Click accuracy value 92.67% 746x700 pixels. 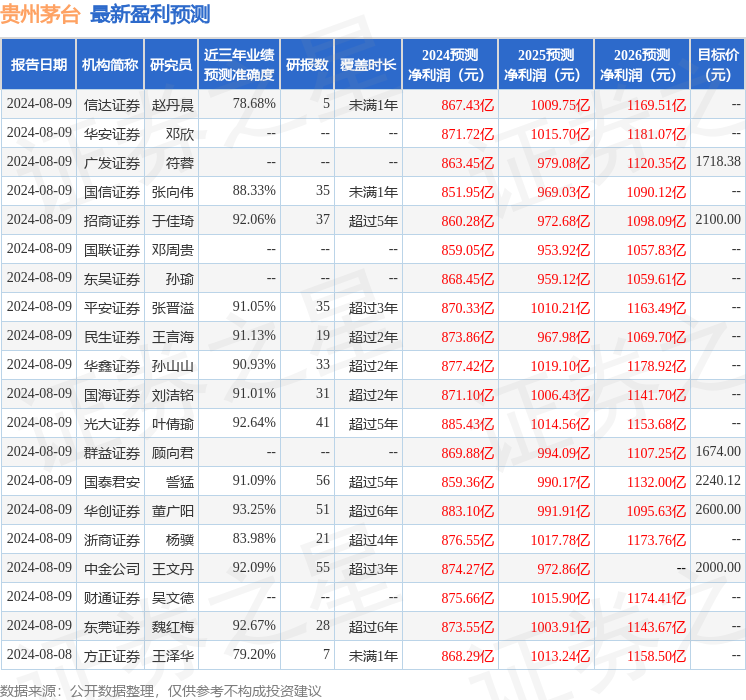(x=254, y=625)
